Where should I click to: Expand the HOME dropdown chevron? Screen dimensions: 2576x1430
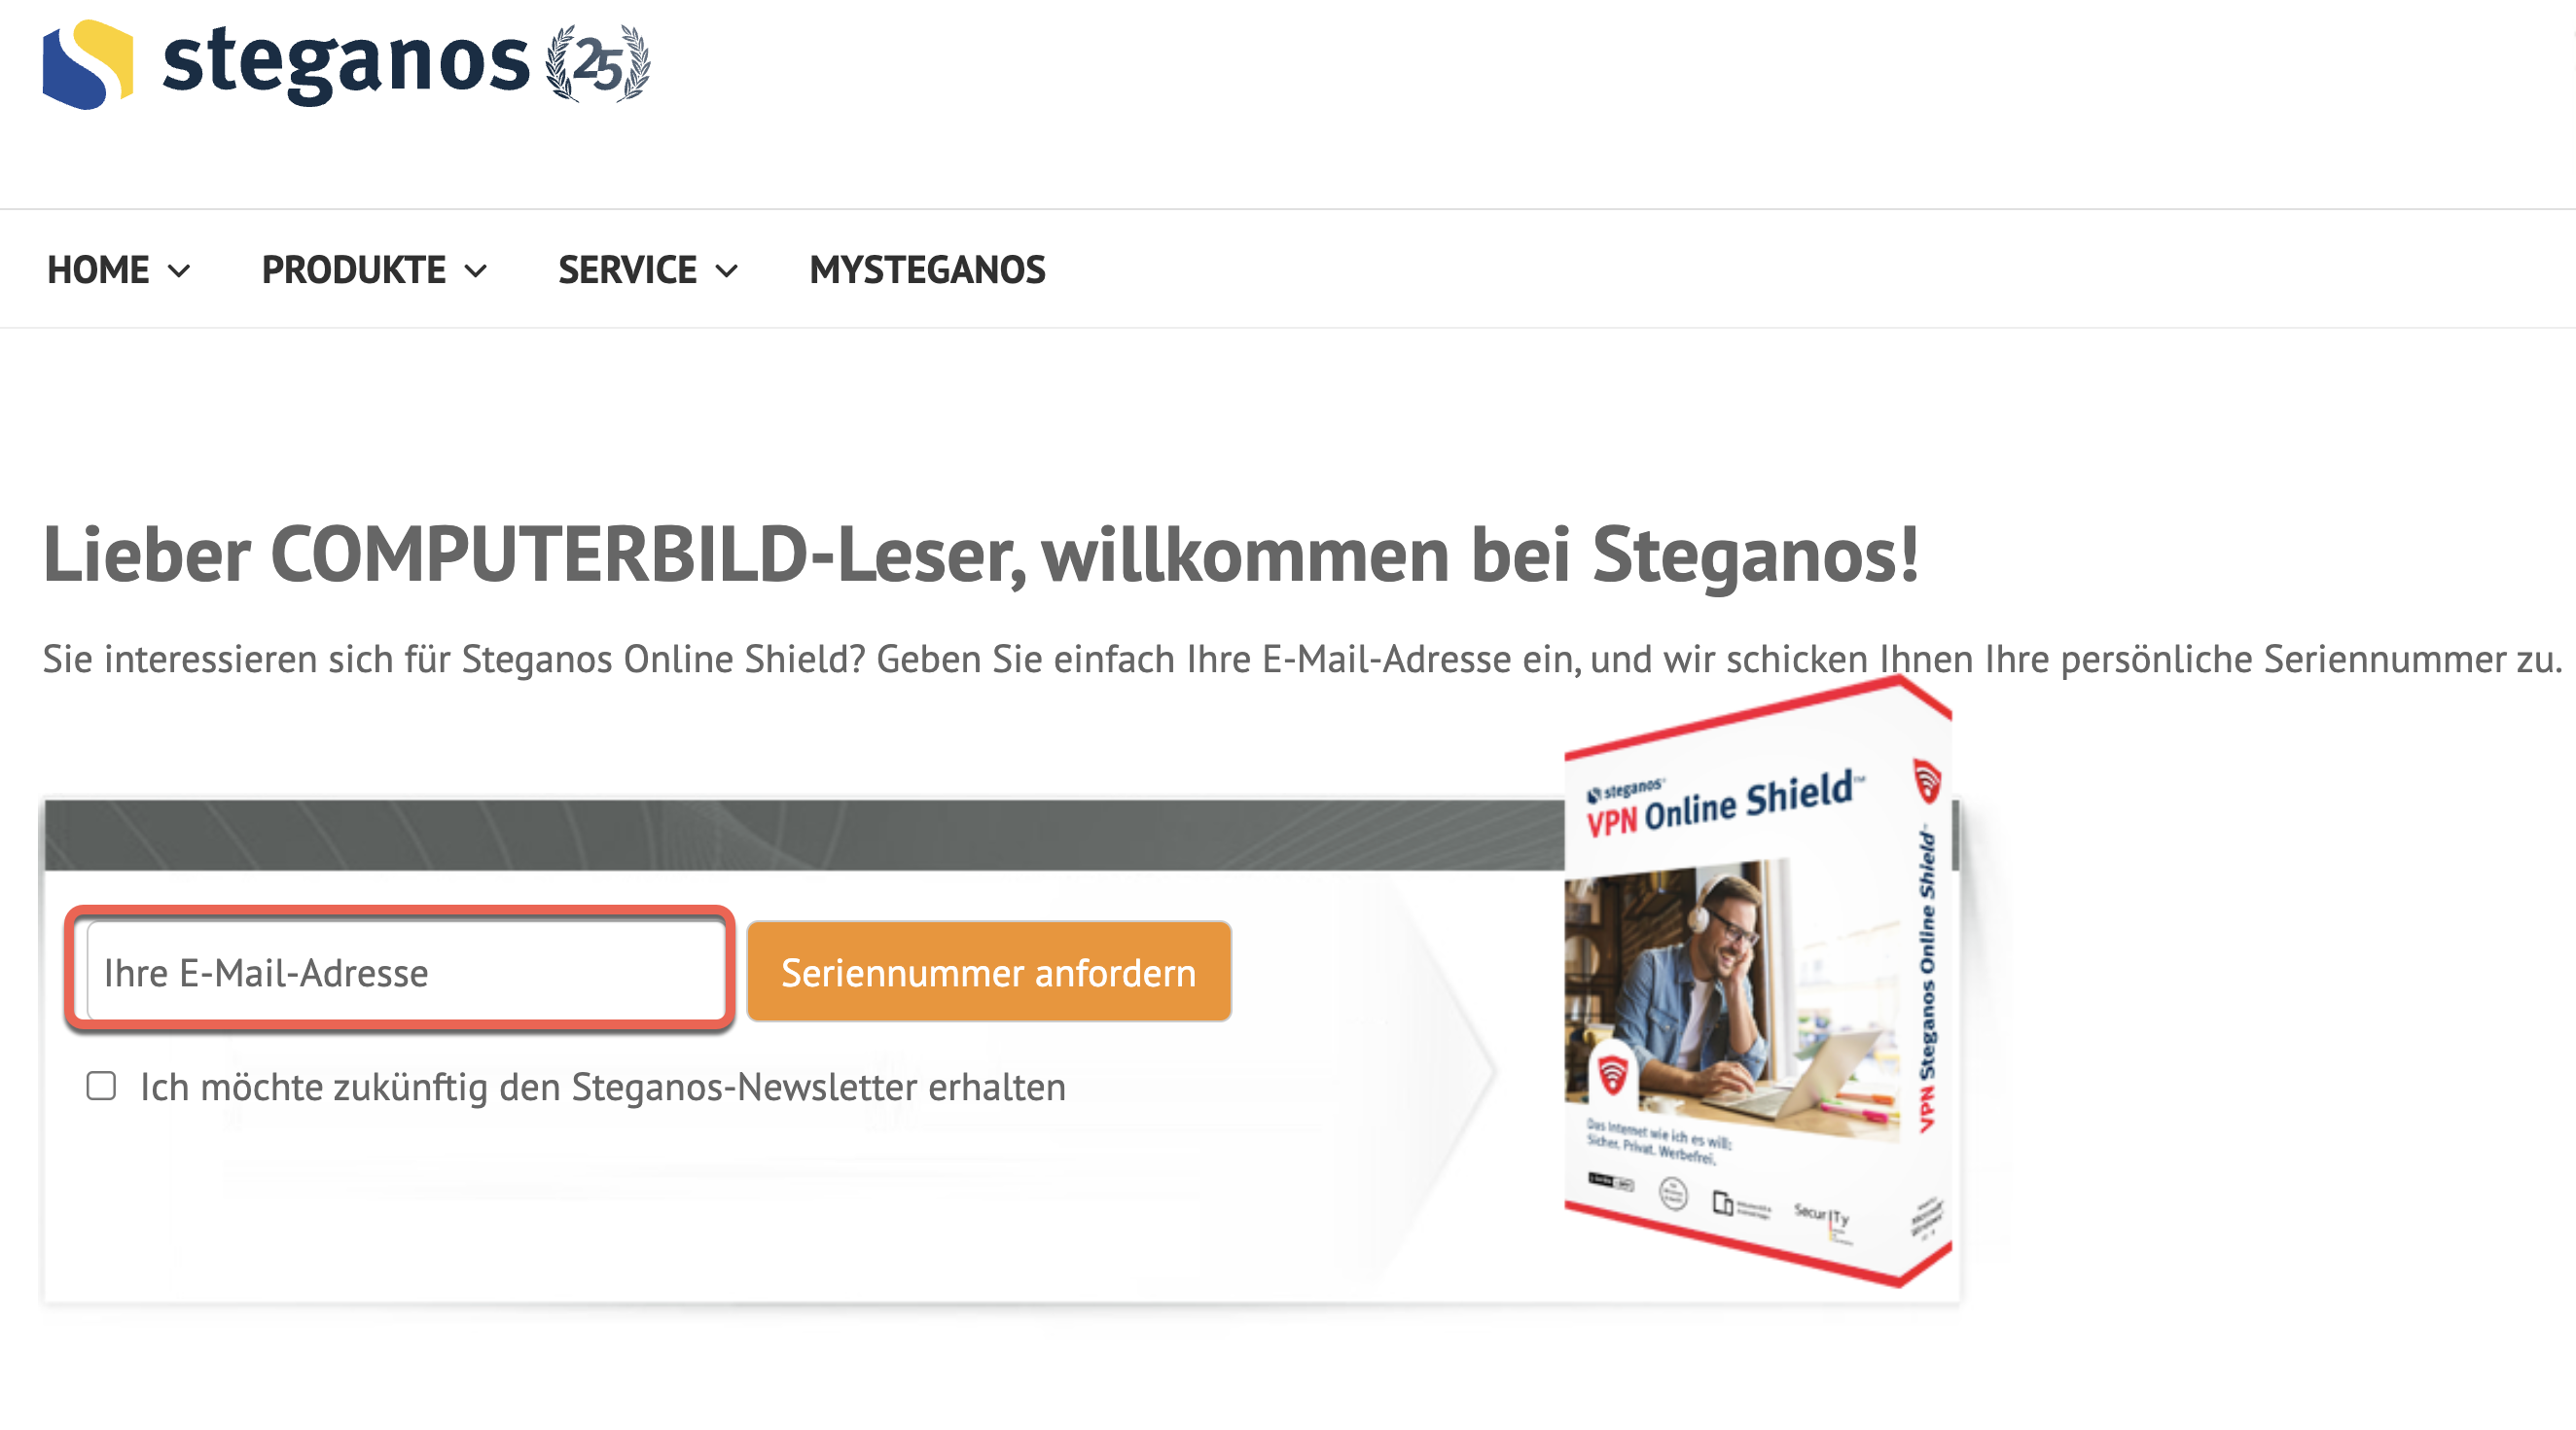179,270
